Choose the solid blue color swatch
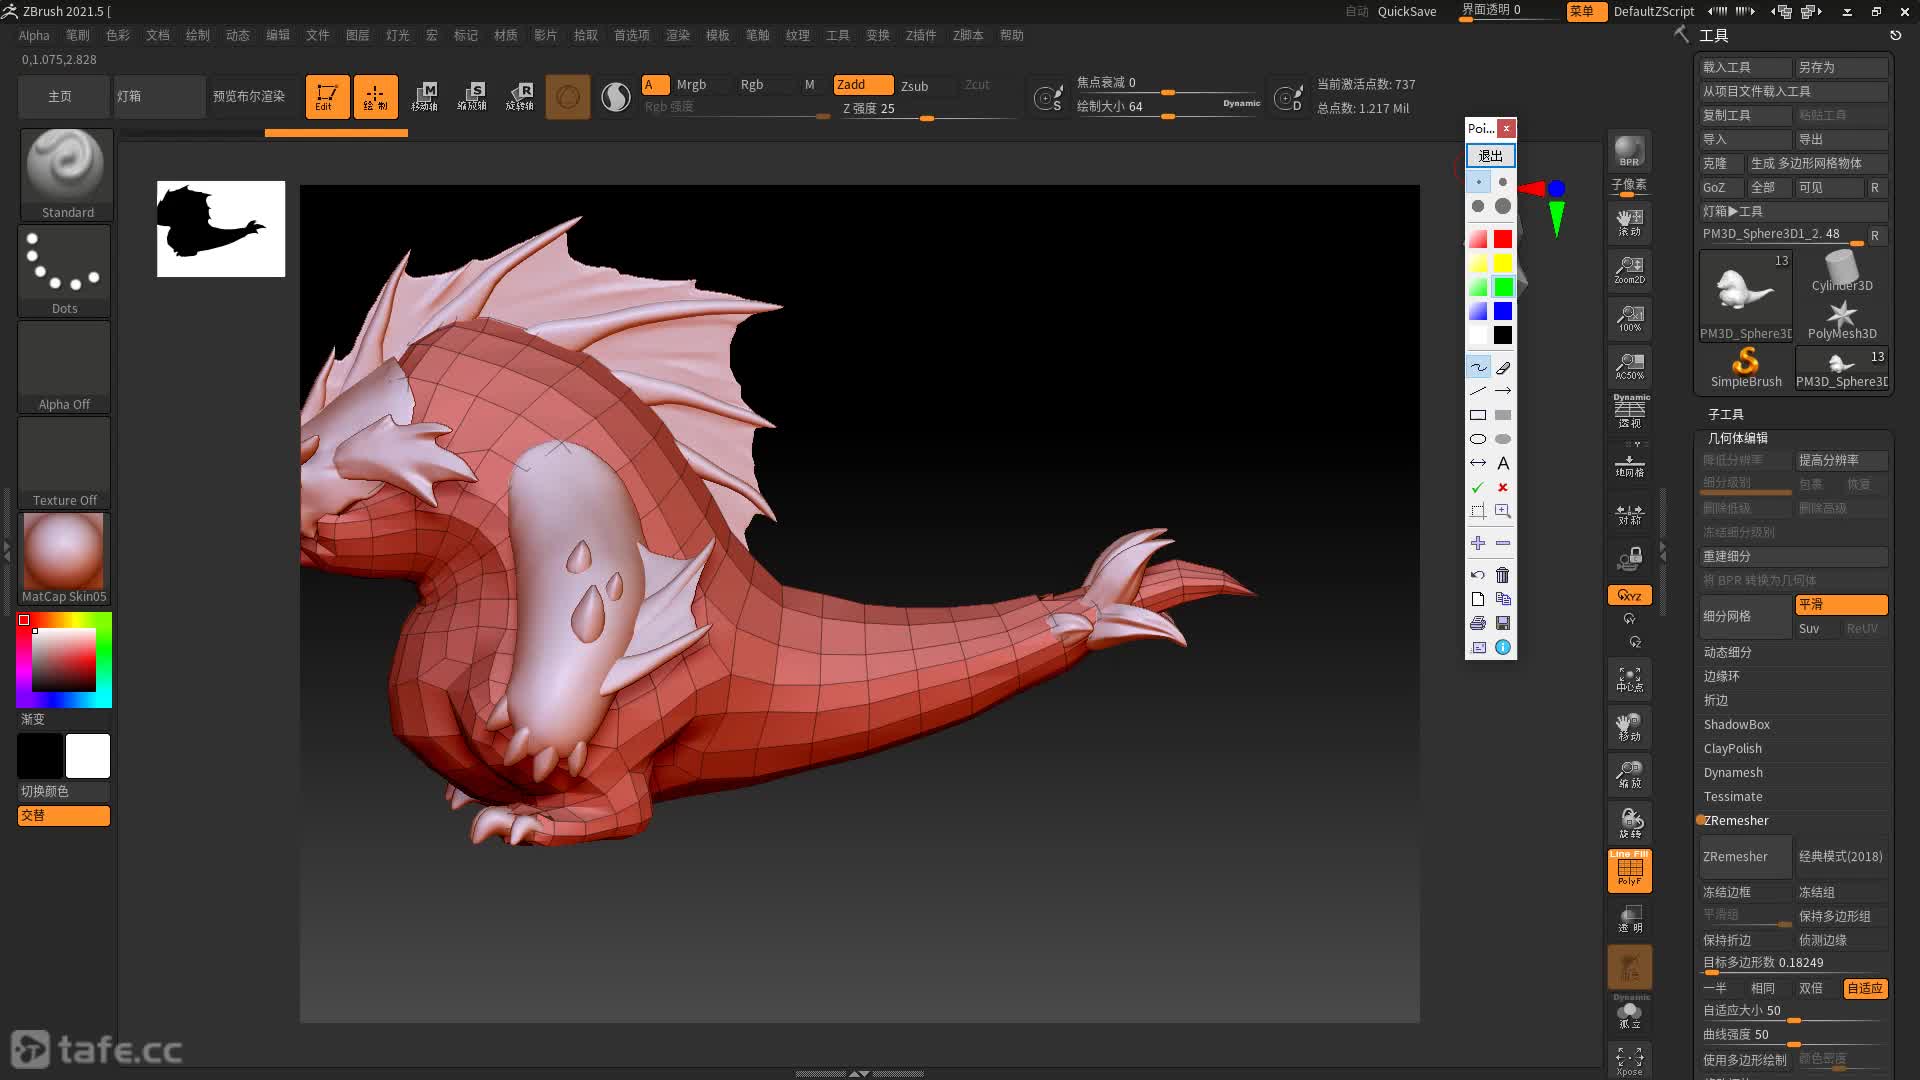The width and height of the screenshot is (1920, 1080). click(x=1503, y=311)
